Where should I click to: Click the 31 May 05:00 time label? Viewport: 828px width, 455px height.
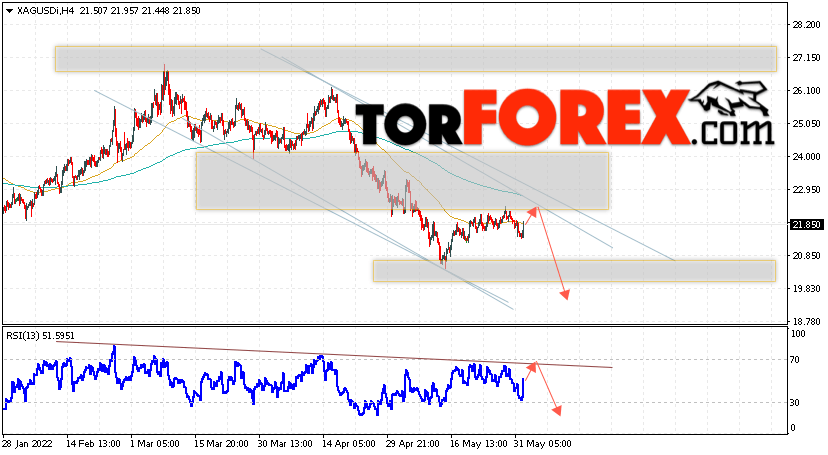(x=543, y=444)
